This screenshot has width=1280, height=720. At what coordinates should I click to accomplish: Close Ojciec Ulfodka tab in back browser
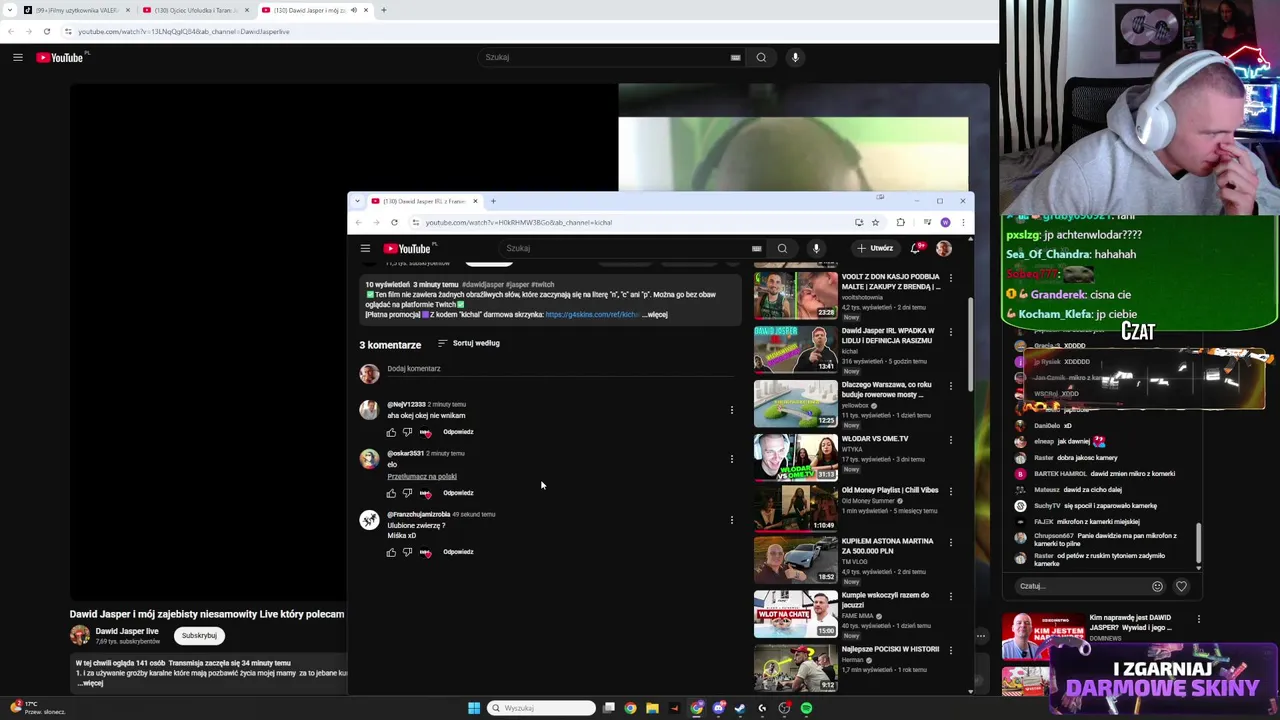(247, 10)
